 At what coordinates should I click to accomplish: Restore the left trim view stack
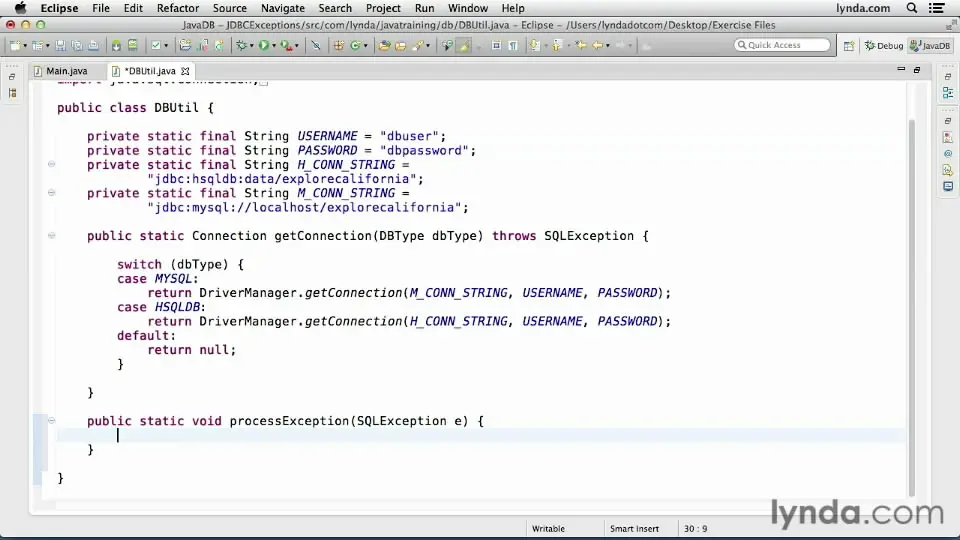coord(12,77)
